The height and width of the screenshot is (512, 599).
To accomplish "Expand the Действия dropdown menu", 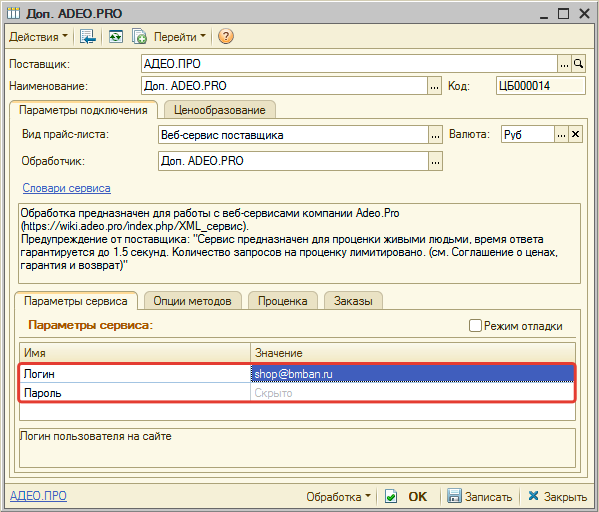I will tap(38, 37).
